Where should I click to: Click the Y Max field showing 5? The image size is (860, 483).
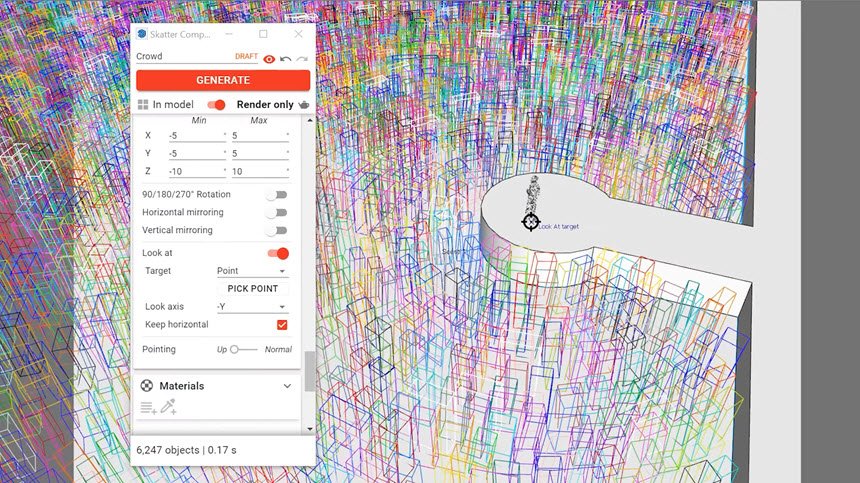[x=260, y=154]
